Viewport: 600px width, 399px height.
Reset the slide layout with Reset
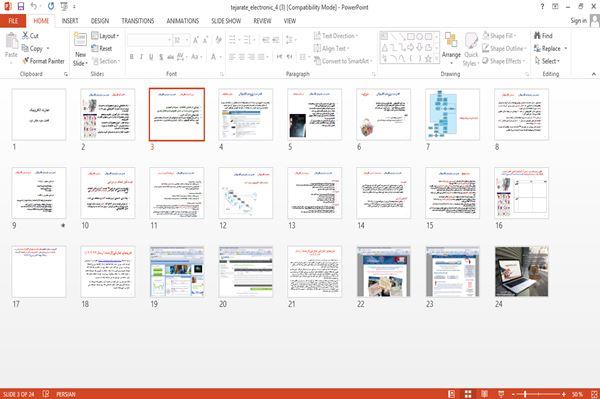[102, 48]
